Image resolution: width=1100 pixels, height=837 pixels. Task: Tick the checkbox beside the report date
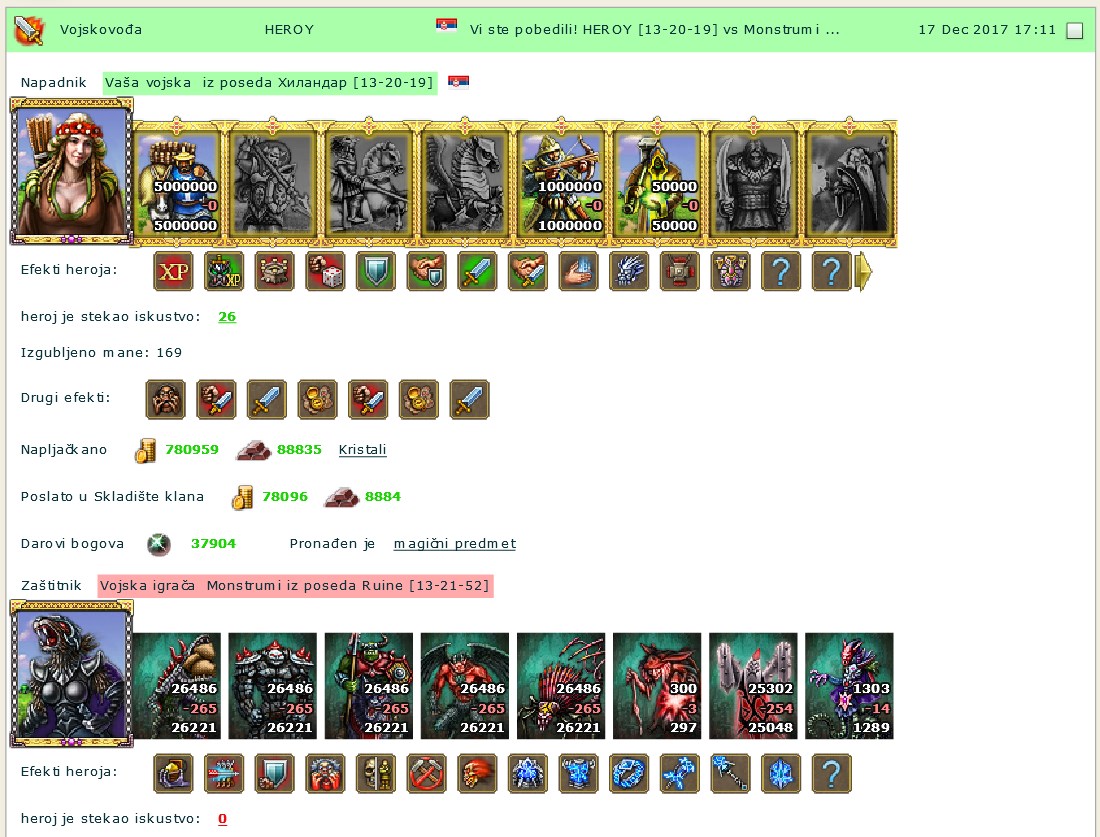(x=1074, y=30)
